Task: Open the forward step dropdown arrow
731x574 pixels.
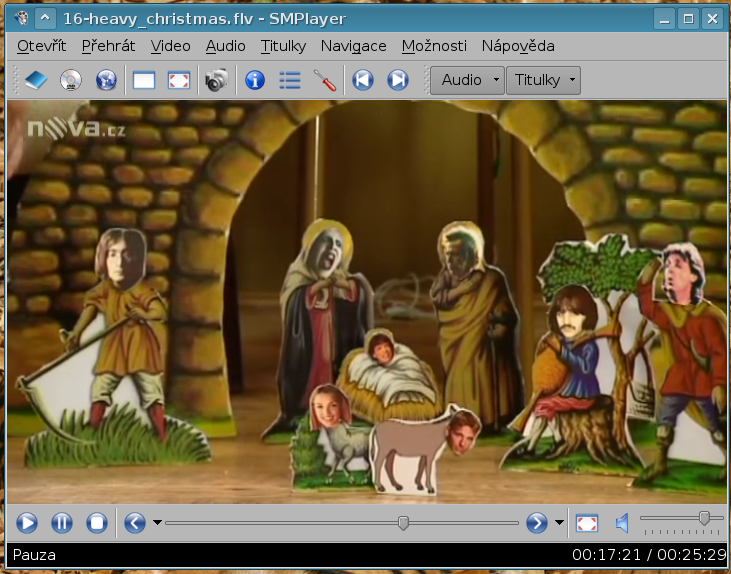Action: click(559, 523)
